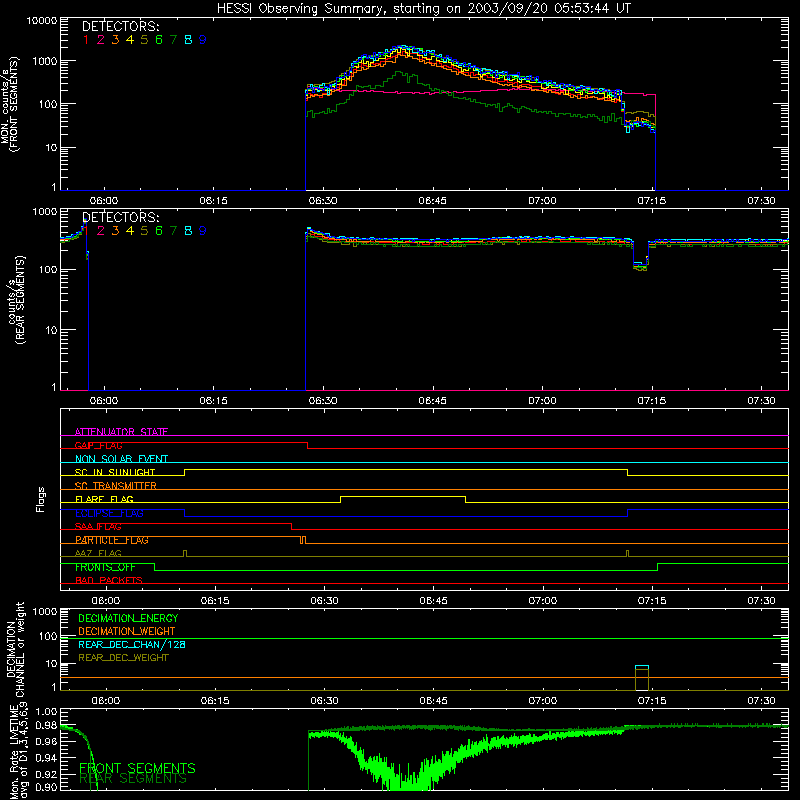
Task: Click the HESSI Observing Summary title text
Action: (x=423, y=9)
